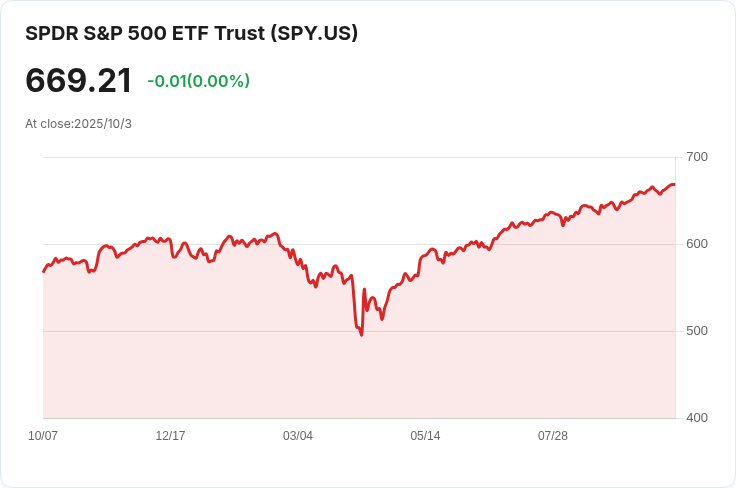Click the 03/04 date axis label
Image resolution: width=736 pixels, height=488 pixels.
click(298, 436)
